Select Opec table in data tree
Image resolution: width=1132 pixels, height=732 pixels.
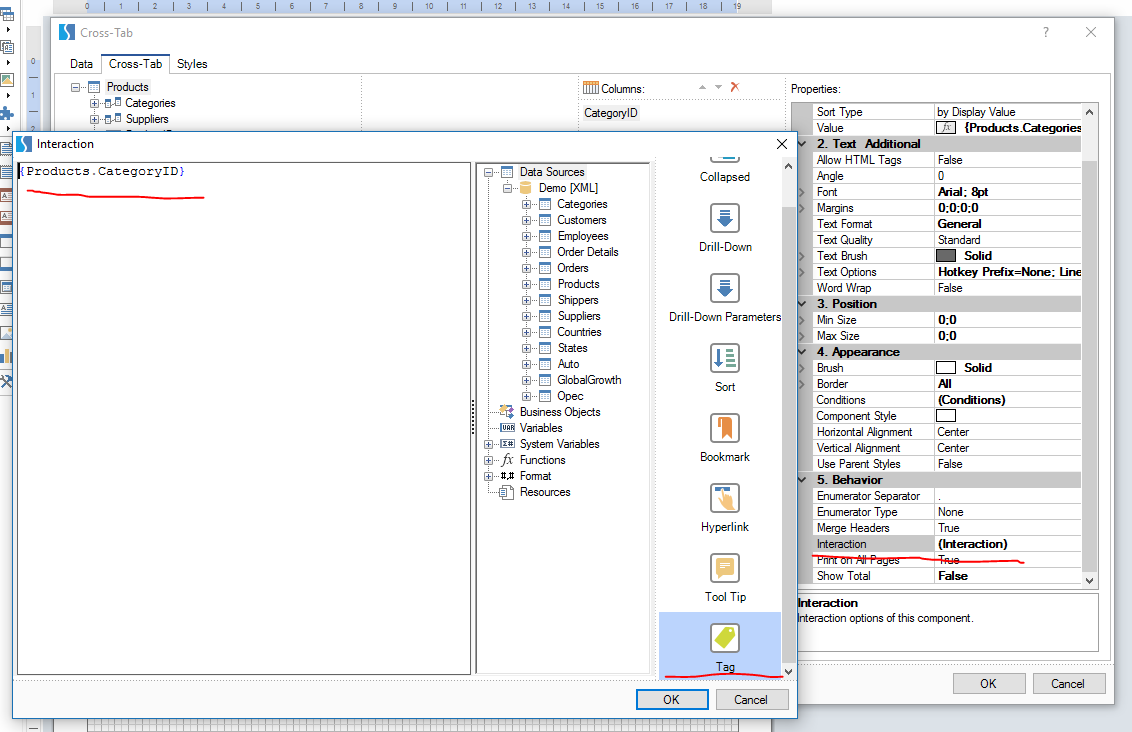[x=570, y=396]
